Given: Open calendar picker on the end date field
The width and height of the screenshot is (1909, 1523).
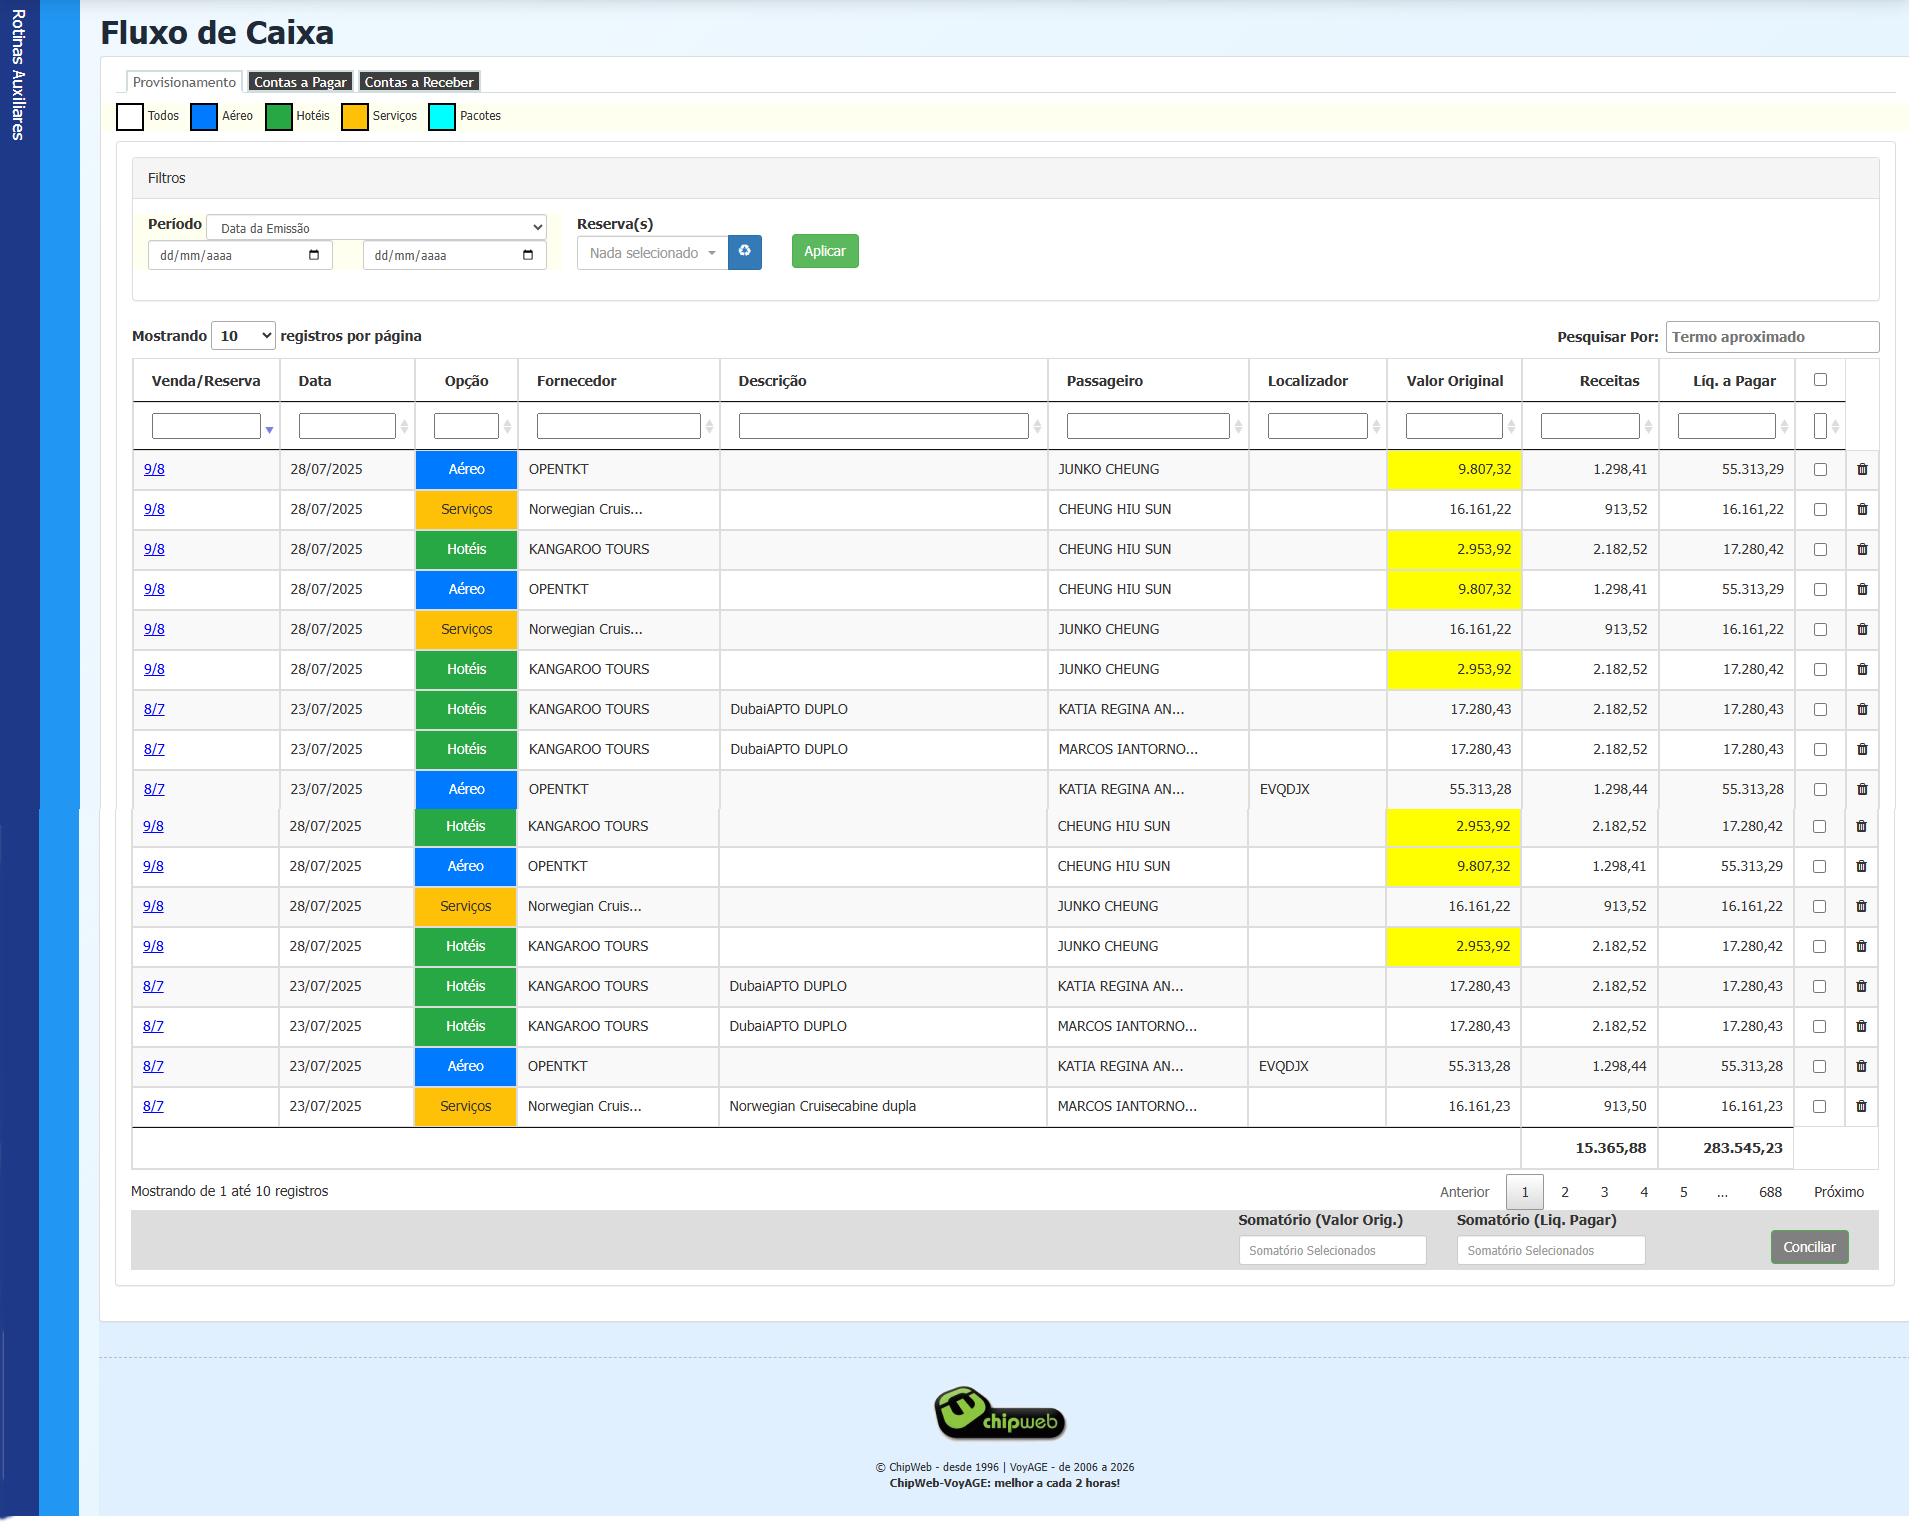Looking at the screenshot, I should (528, 255).
